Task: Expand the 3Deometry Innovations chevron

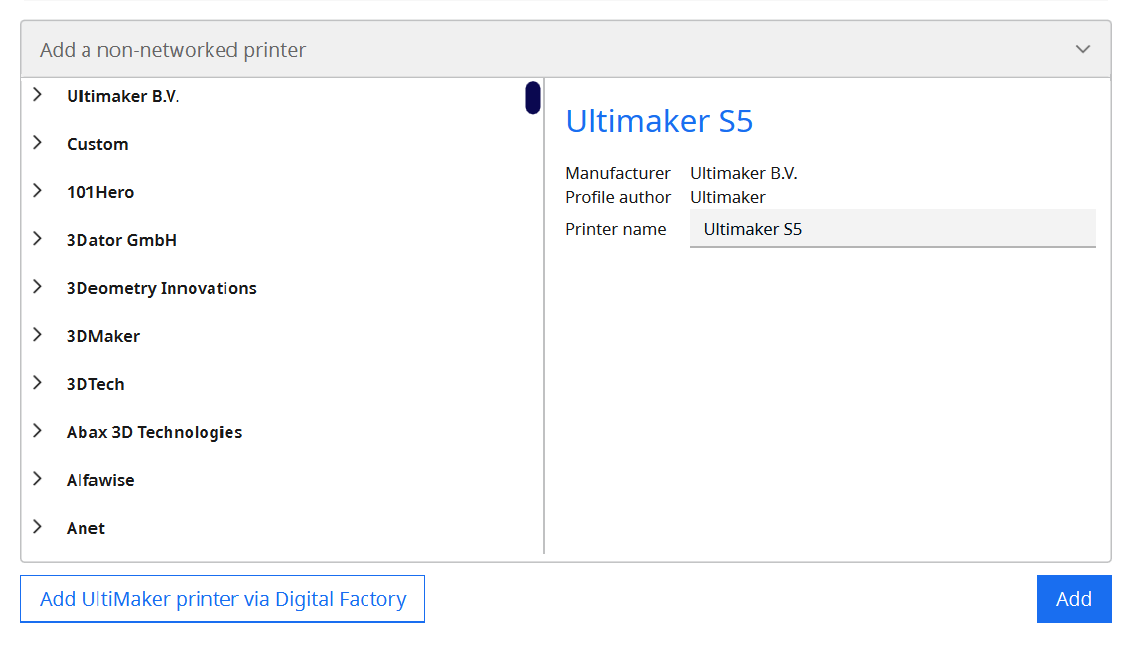Action: pyautogui.click(x=38, y=287)
